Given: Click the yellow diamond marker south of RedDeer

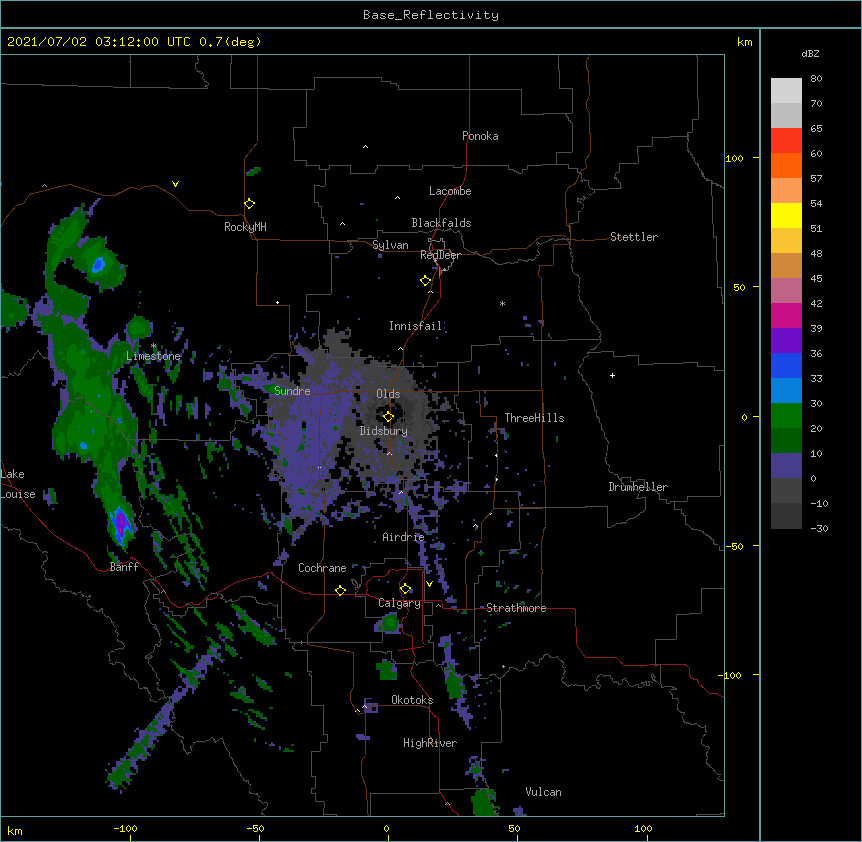Looking at the screenshot, I should pyautogui.click(x=425, y=280).
